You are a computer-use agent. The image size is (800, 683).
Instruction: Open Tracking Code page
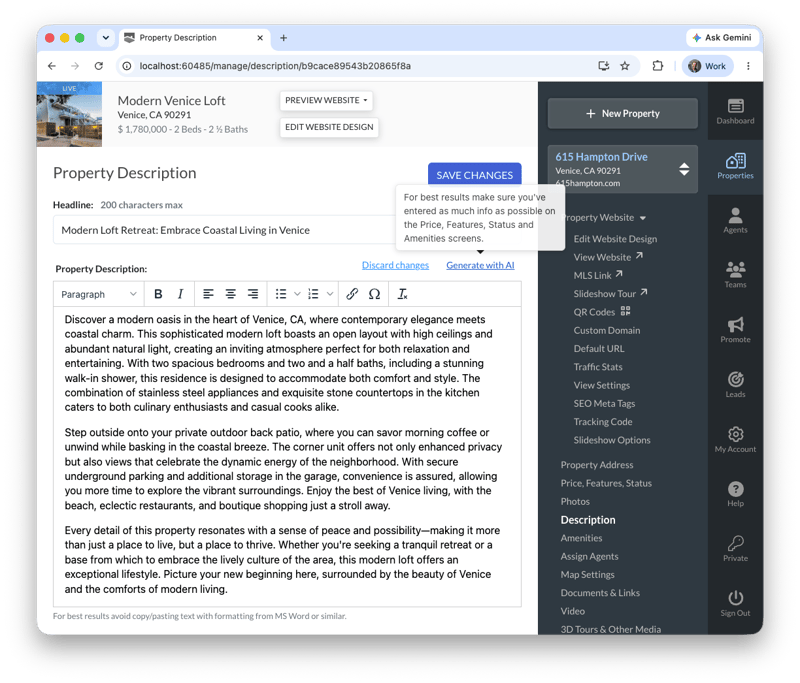click(603, 422)
